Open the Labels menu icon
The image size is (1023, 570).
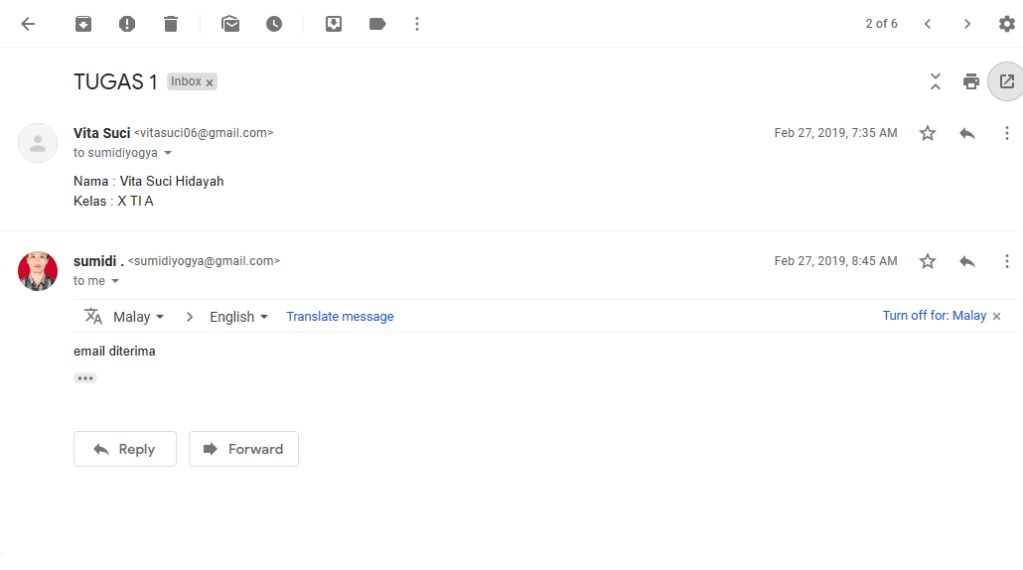(x=377, y=24)
